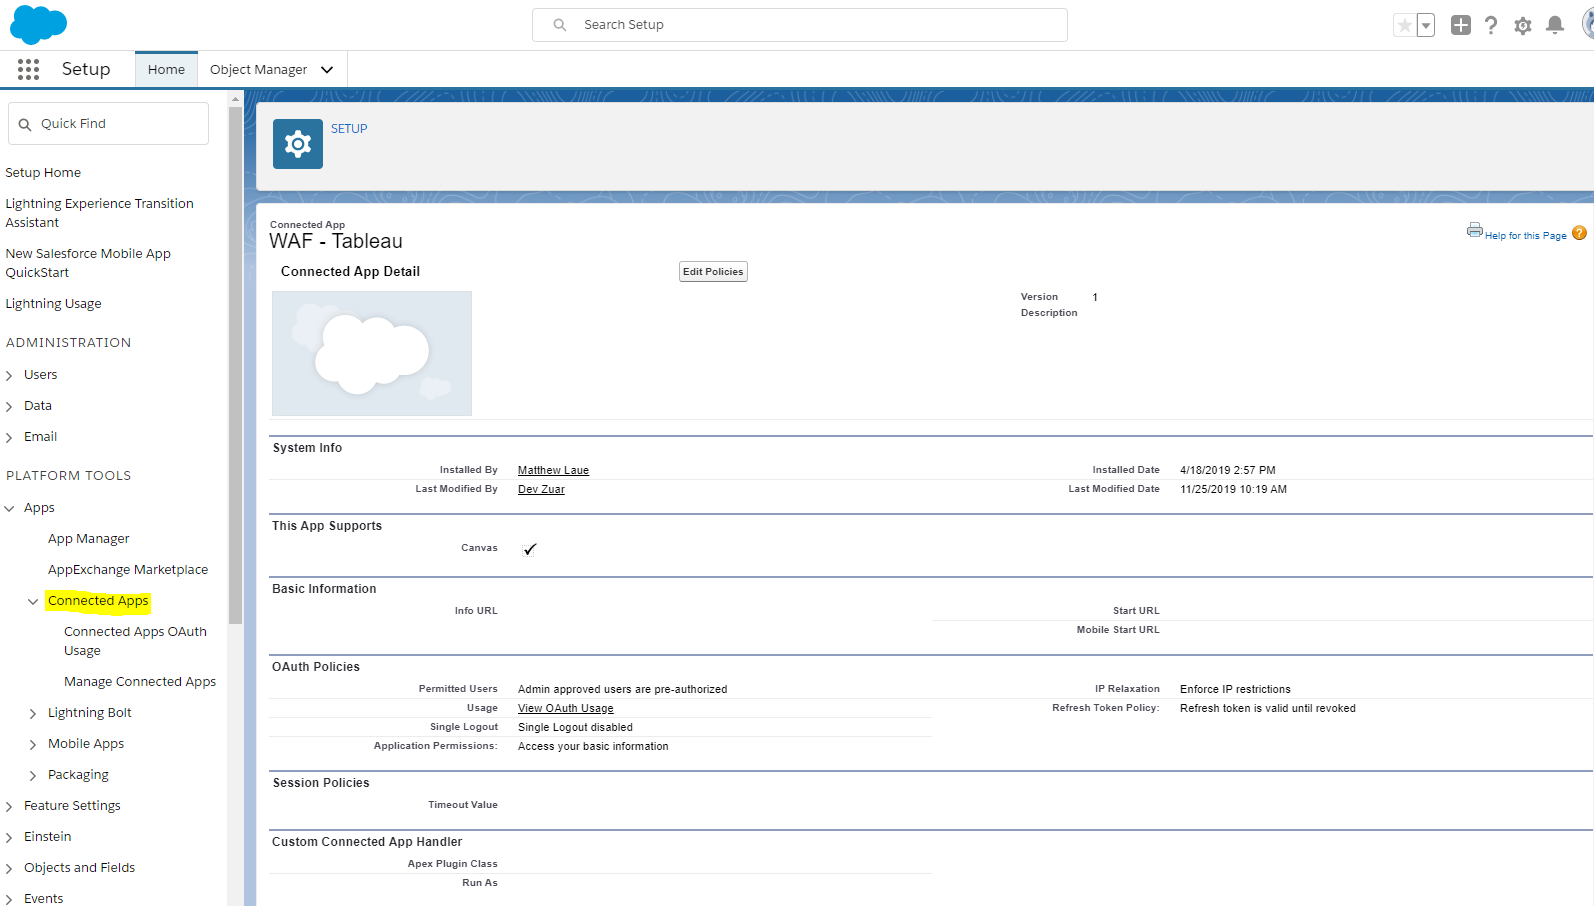This screenshot has height=906, width=1594.
Task: Open the Object Manager tab
Action: pos(258,69)
